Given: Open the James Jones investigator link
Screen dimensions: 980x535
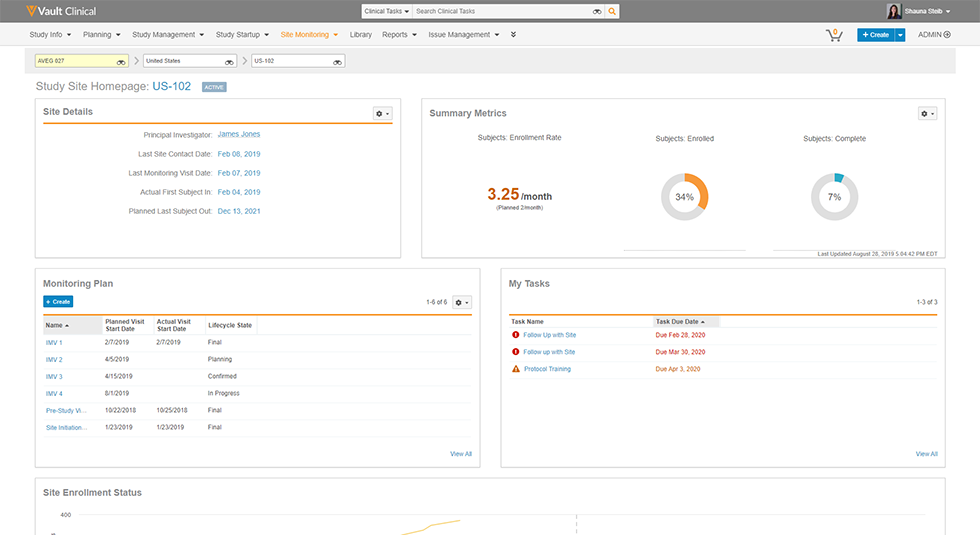Looking at the screenshot, I should point(239,134).
